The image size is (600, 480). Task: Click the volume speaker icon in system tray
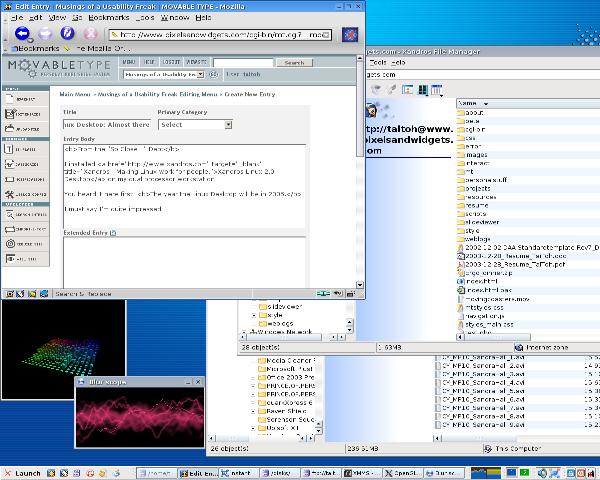click(x=542, y=473)
